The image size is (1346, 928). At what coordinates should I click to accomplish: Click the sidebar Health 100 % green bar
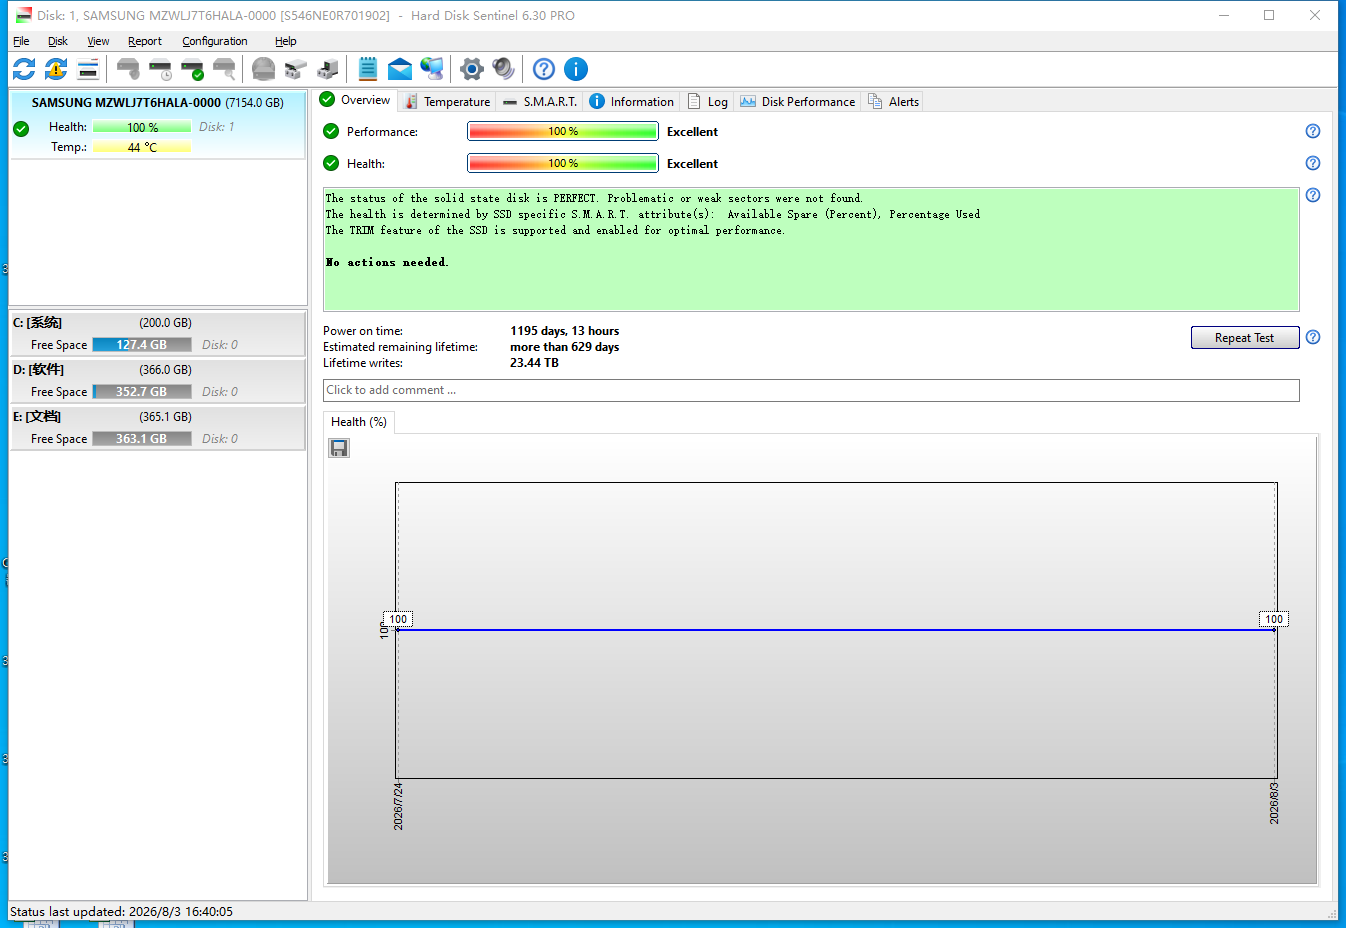142,127
